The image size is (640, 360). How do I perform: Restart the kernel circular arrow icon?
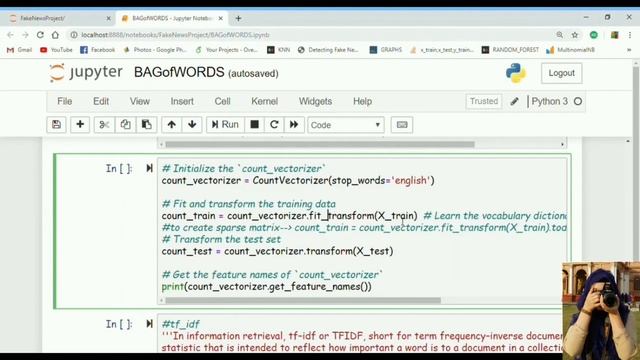tap(274, 124)
